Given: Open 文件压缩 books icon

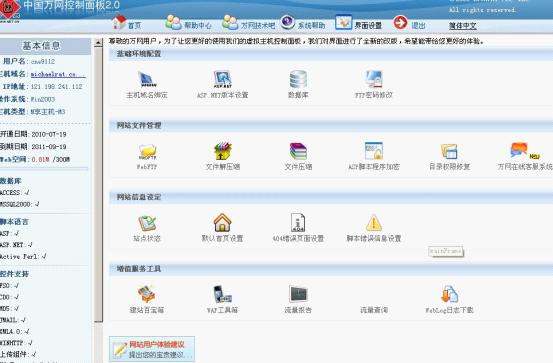Looking at the screenshot, I should (x=298, y=151).
